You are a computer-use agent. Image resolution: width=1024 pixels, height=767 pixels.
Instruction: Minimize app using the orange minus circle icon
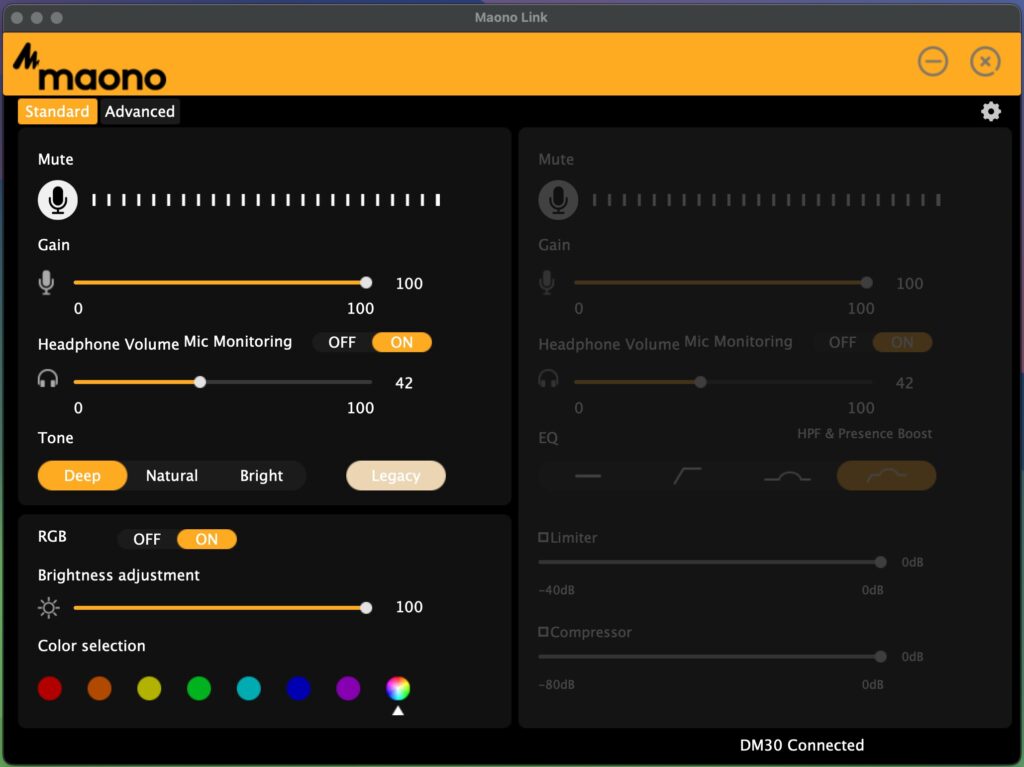(933, 62)
